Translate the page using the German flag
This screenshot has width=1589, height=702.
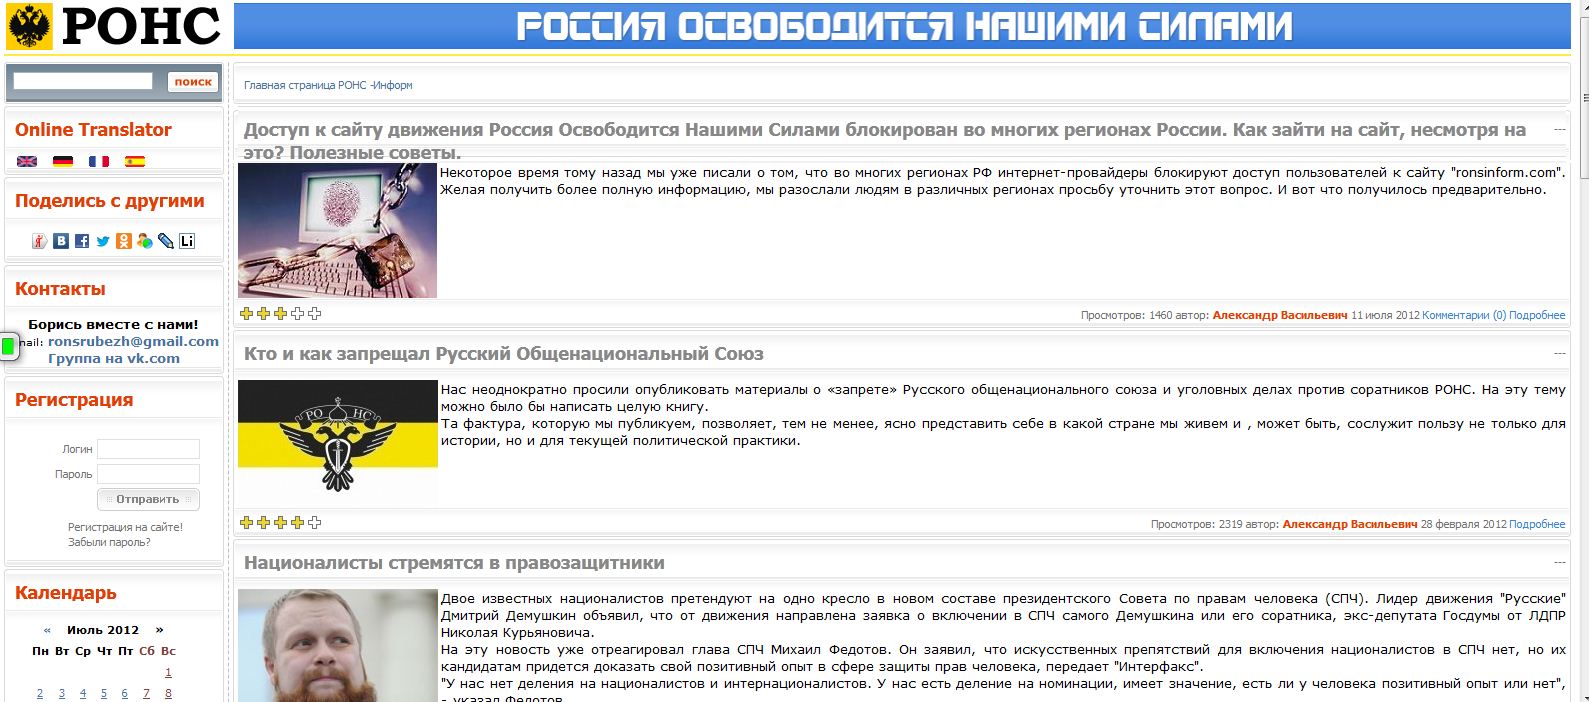point(63,161)
